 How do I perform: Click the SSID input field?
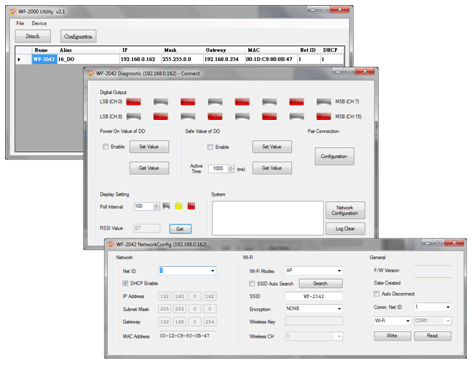pyautogui.click(x=314, y=296)
